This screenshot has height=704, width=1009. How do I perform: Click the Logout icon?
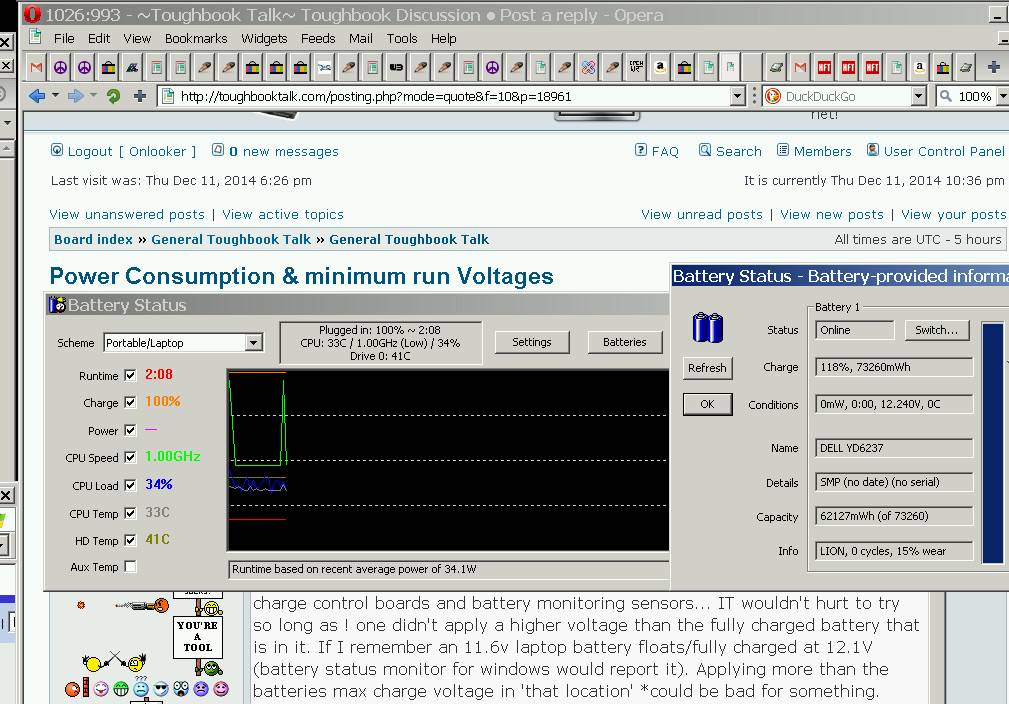(57, 151)
